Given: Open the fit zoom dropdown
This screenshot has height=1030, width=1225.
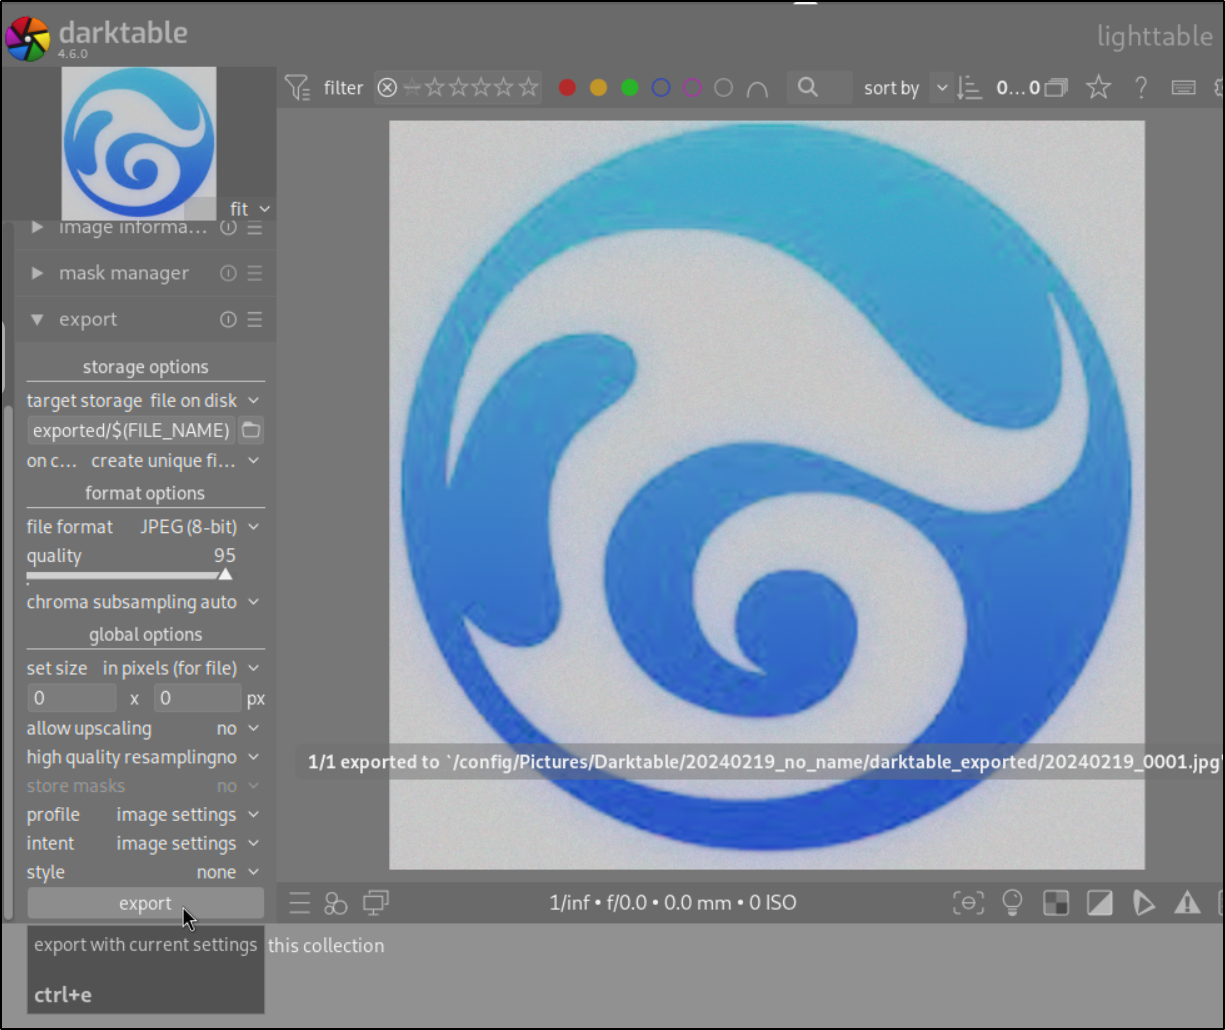Looking at the screenshot, I should click(250, 209).
